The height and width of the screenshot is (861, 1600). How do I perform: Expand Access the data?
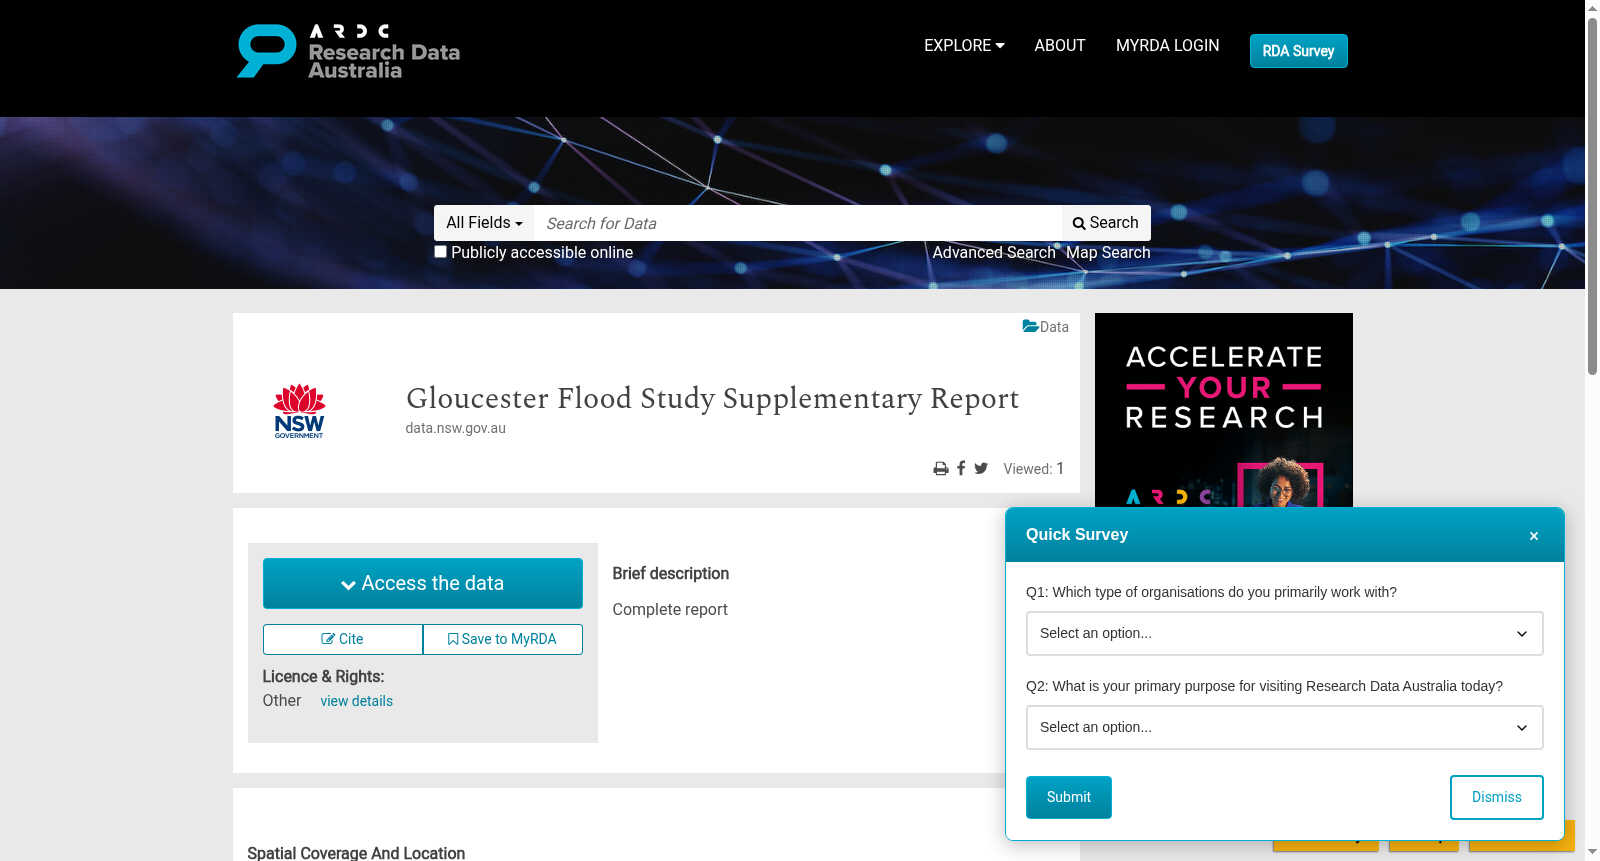pos(422,583)
